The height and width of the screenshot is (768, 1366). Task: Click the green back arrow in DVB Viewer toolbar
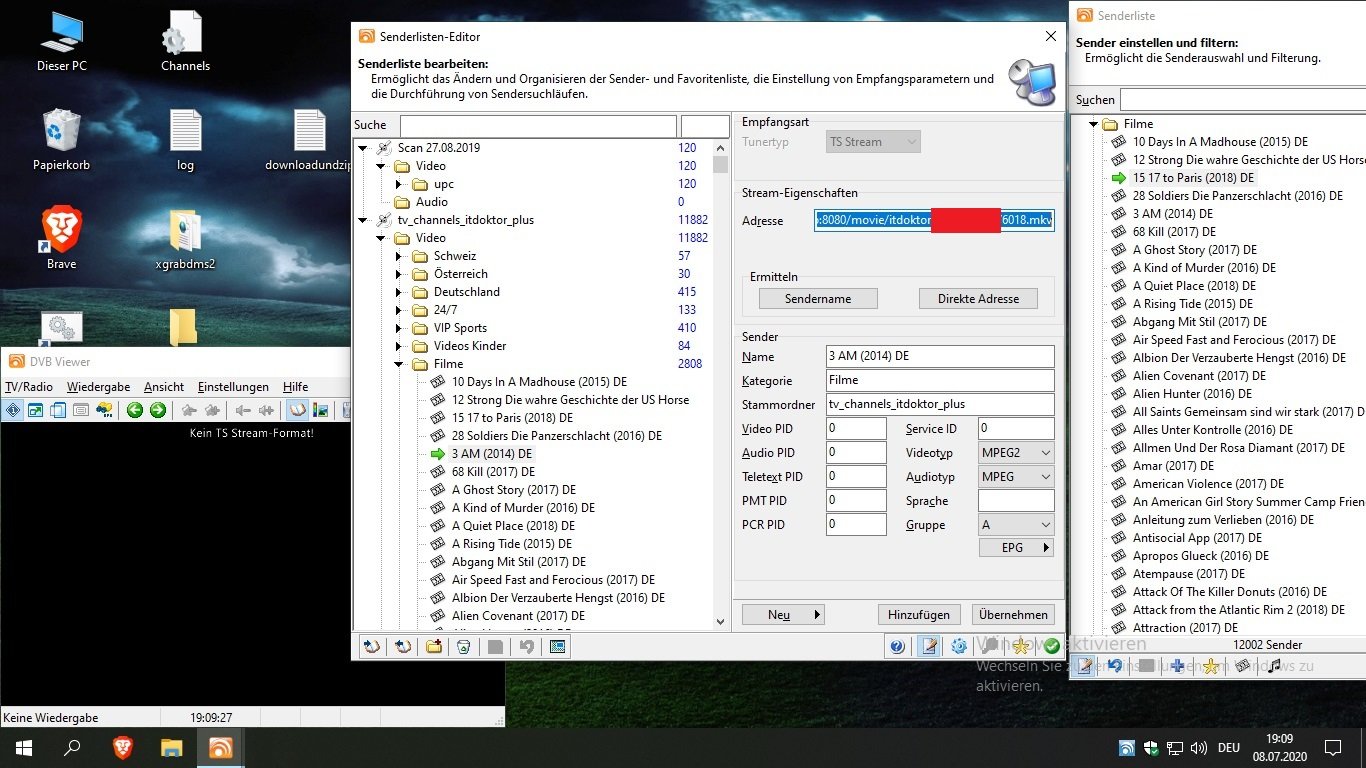[x=134, y=410]
